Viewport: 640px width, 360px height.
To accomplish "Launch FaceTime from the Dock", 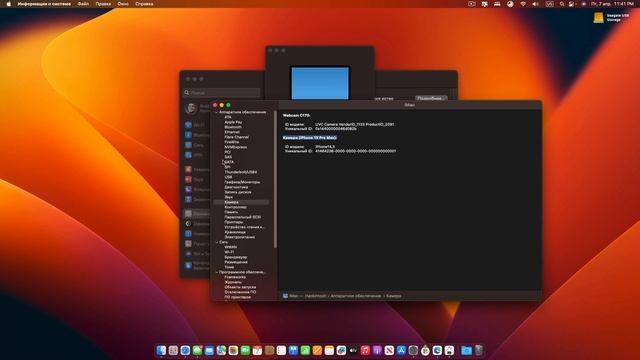I will [x=245, y=350].
